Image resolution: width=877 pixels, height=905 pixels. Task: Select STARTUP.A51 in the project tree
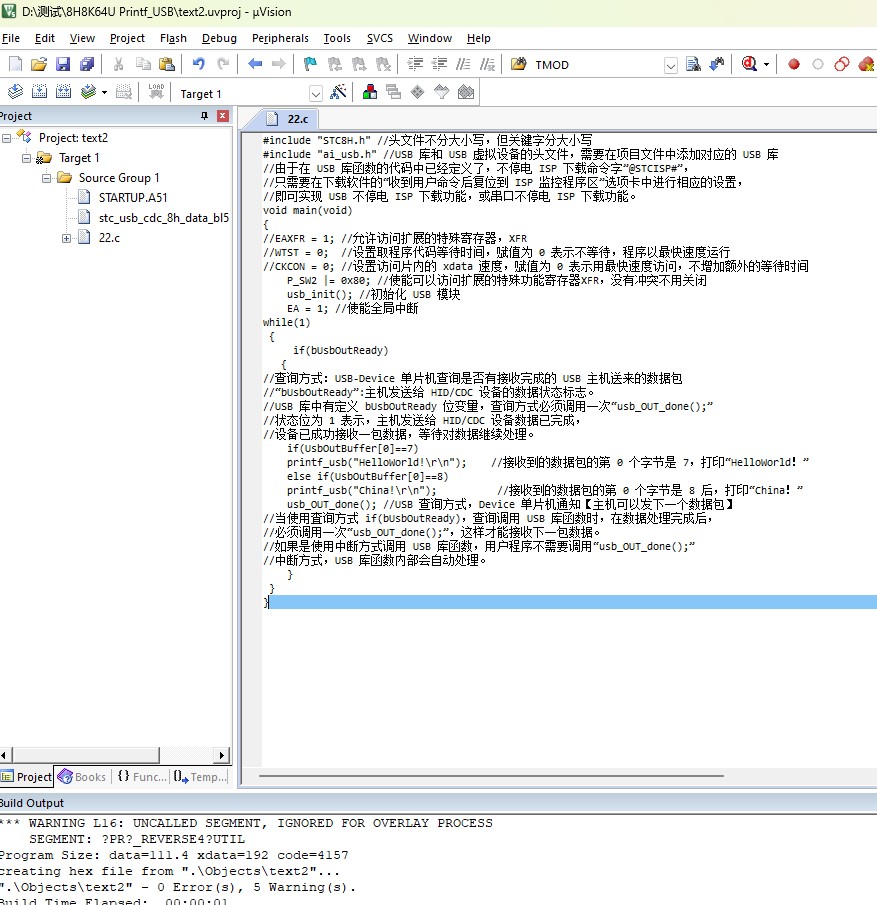133,198
